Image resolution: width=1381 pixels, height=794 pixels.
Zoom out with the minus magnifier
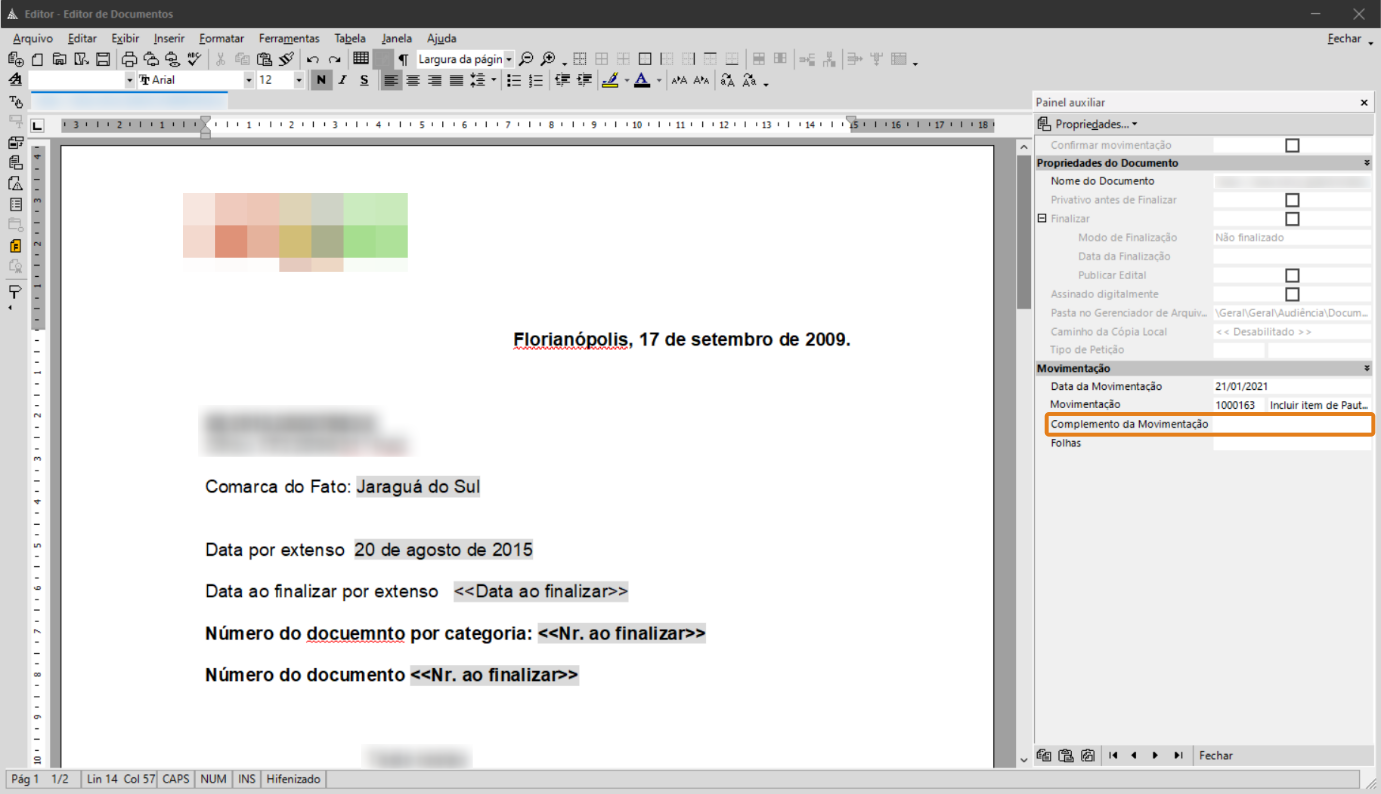pos(526,59)
